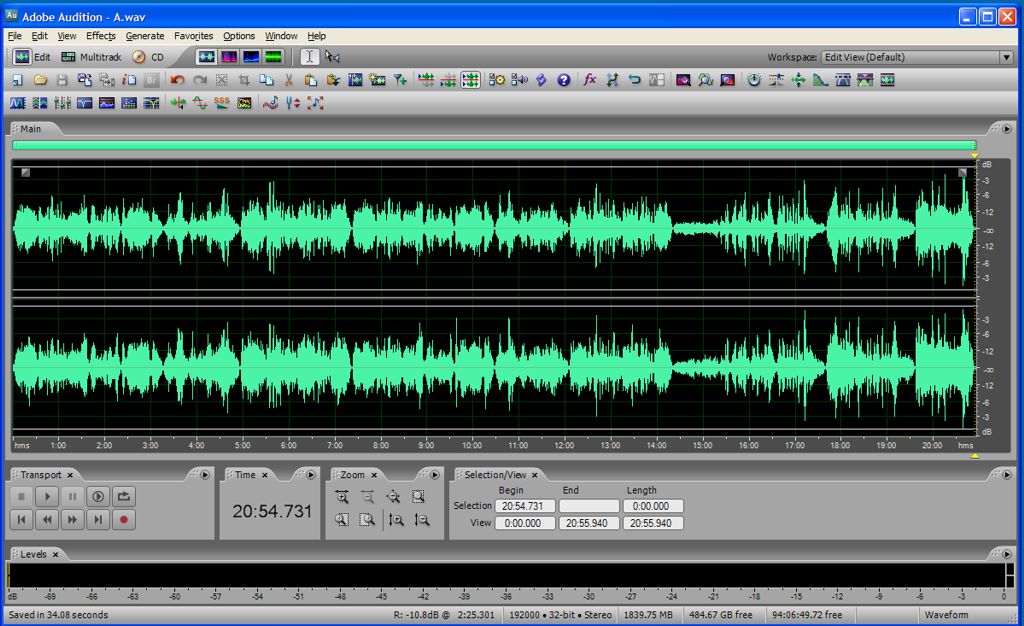Open the Effects fx toolbar icon
Screen dimensions: 1024x626
coord(590,80)
